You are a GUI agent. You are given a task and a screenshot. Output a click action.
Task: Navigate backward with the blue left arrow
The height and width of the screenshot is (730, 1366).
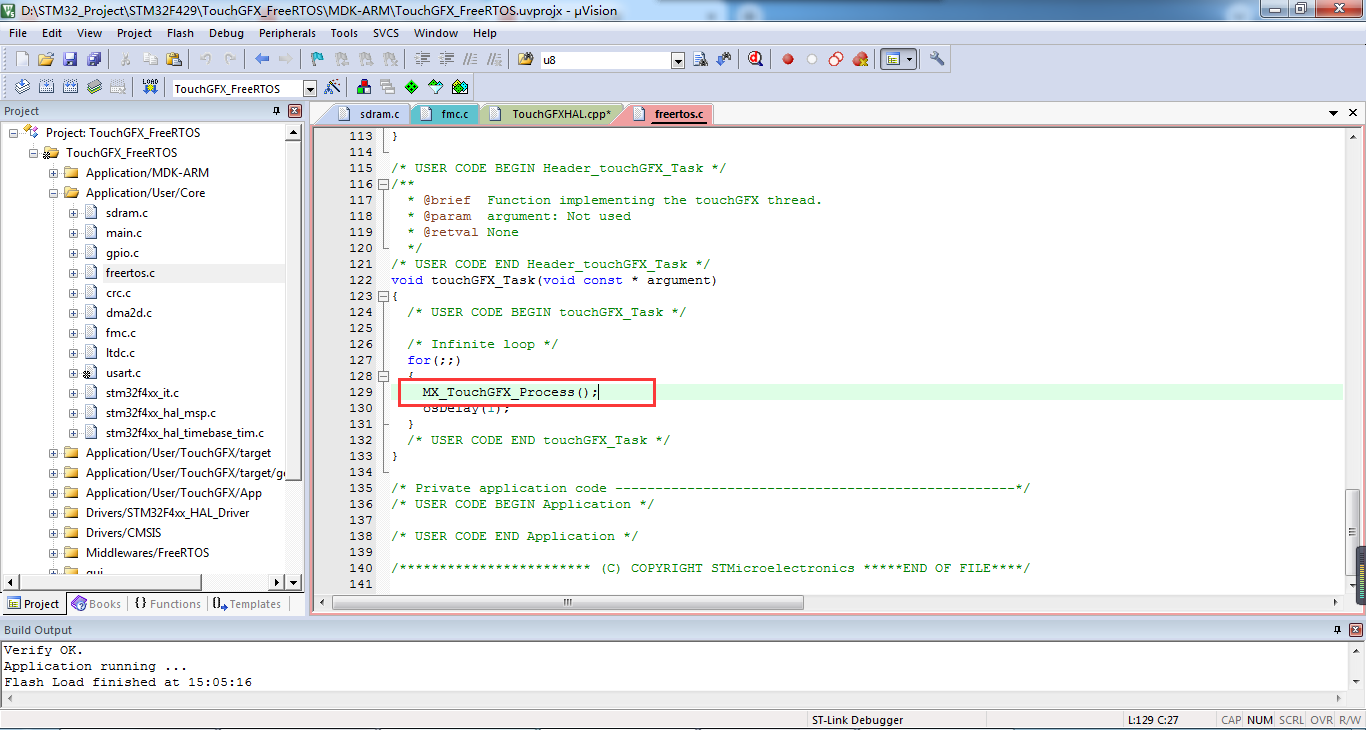click(262, 60)
